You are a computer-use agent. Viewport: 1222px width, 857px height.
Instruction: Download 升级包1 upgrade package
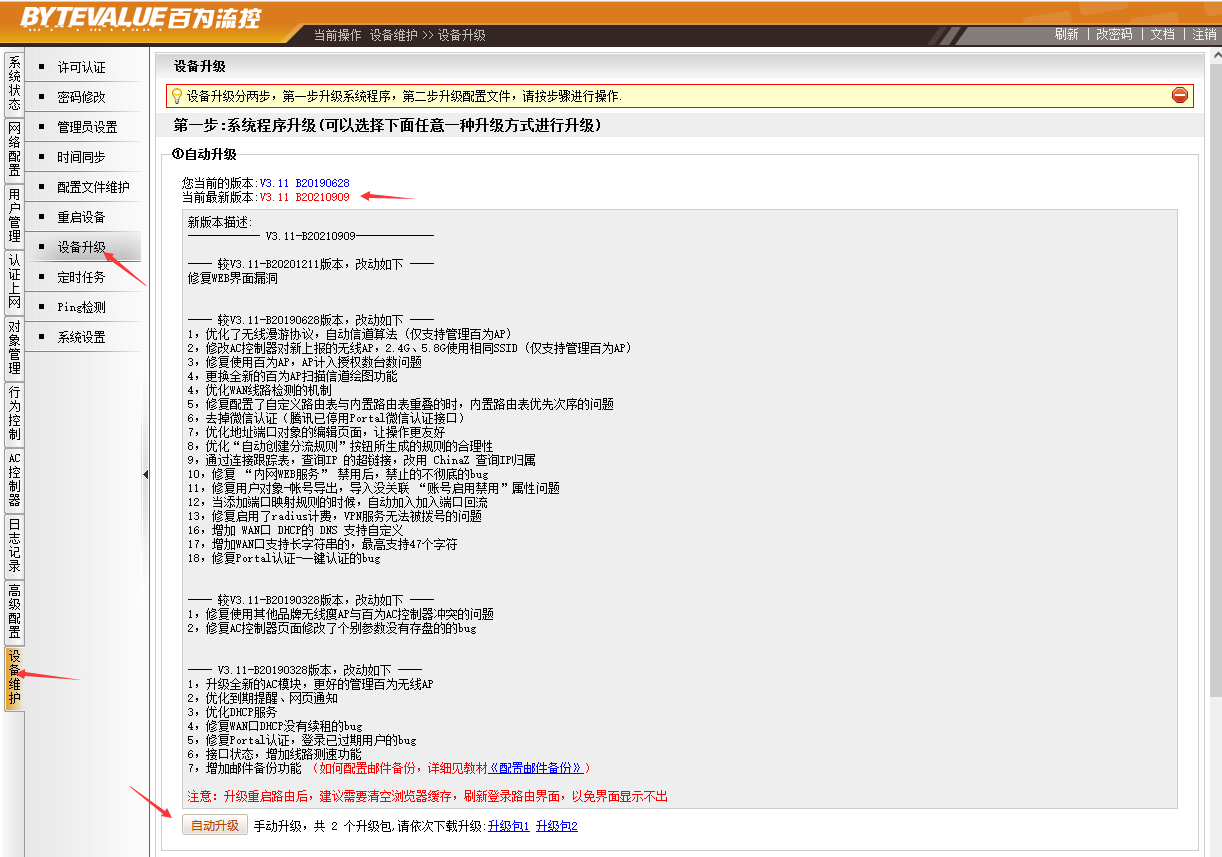tap(508, 826)
